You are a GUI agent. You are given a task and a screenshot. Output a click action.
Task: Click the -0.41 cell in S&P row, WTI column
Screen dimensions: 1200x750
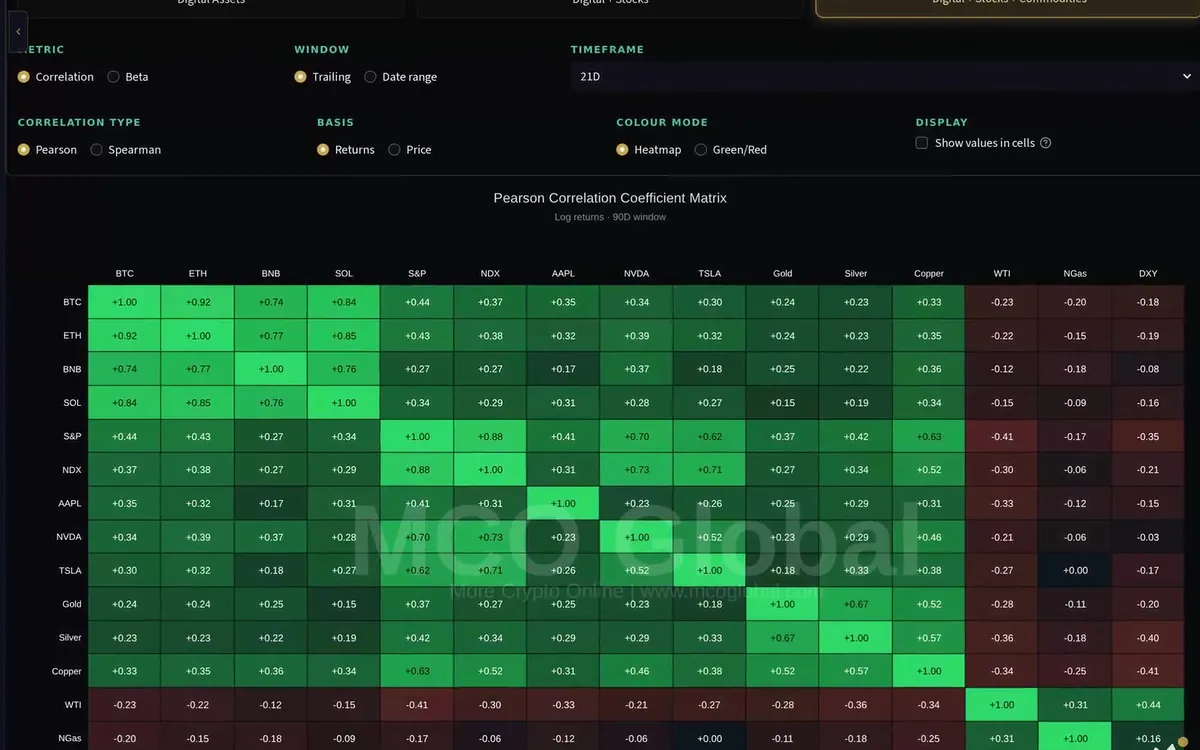[x=1002, y=437]
